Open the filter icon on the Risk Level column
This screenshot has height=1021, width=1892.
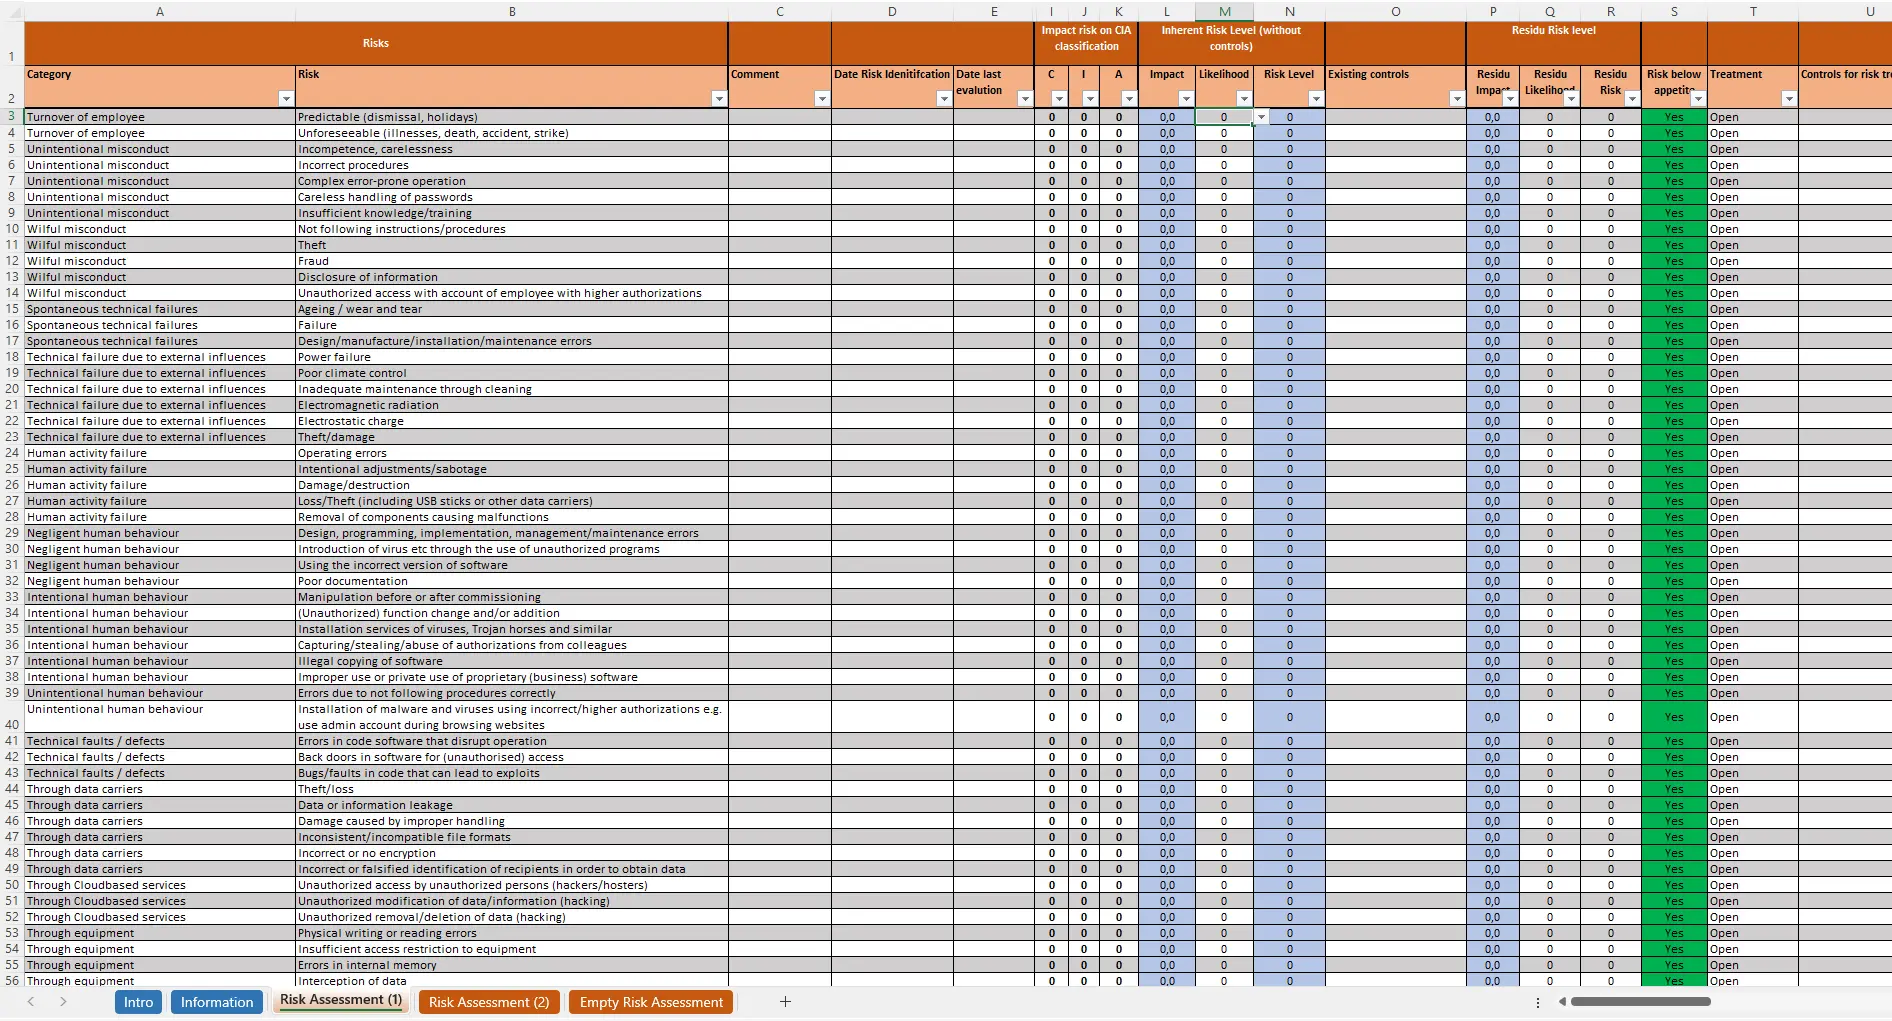point(1317,99)
